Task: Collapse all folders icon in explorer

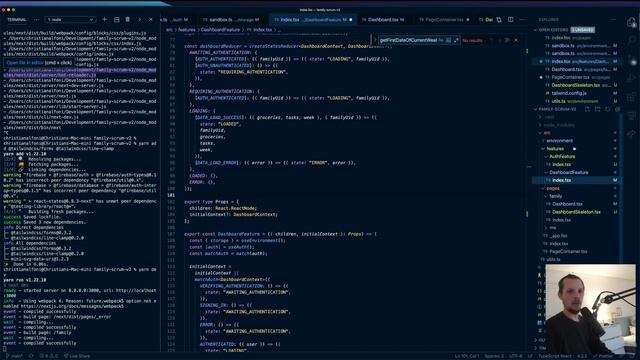Action: pyautogui.click(x=617, y=109)
